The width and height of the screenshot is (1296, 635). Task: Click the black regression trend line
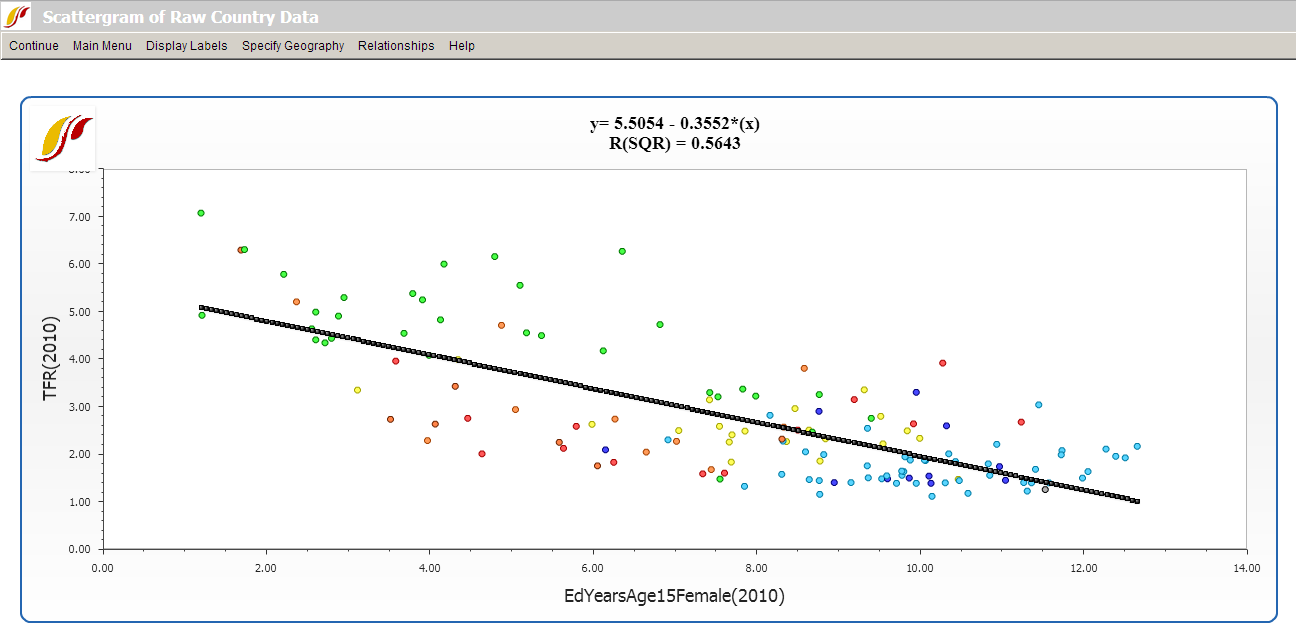pyautogui.click(x=660, y=403)
